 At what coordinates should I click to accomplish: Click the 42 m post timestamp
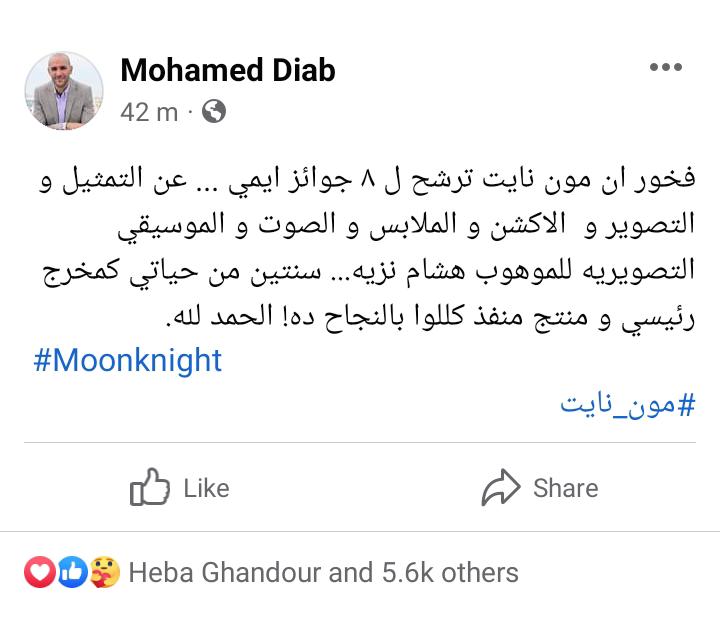pos(148,111)
